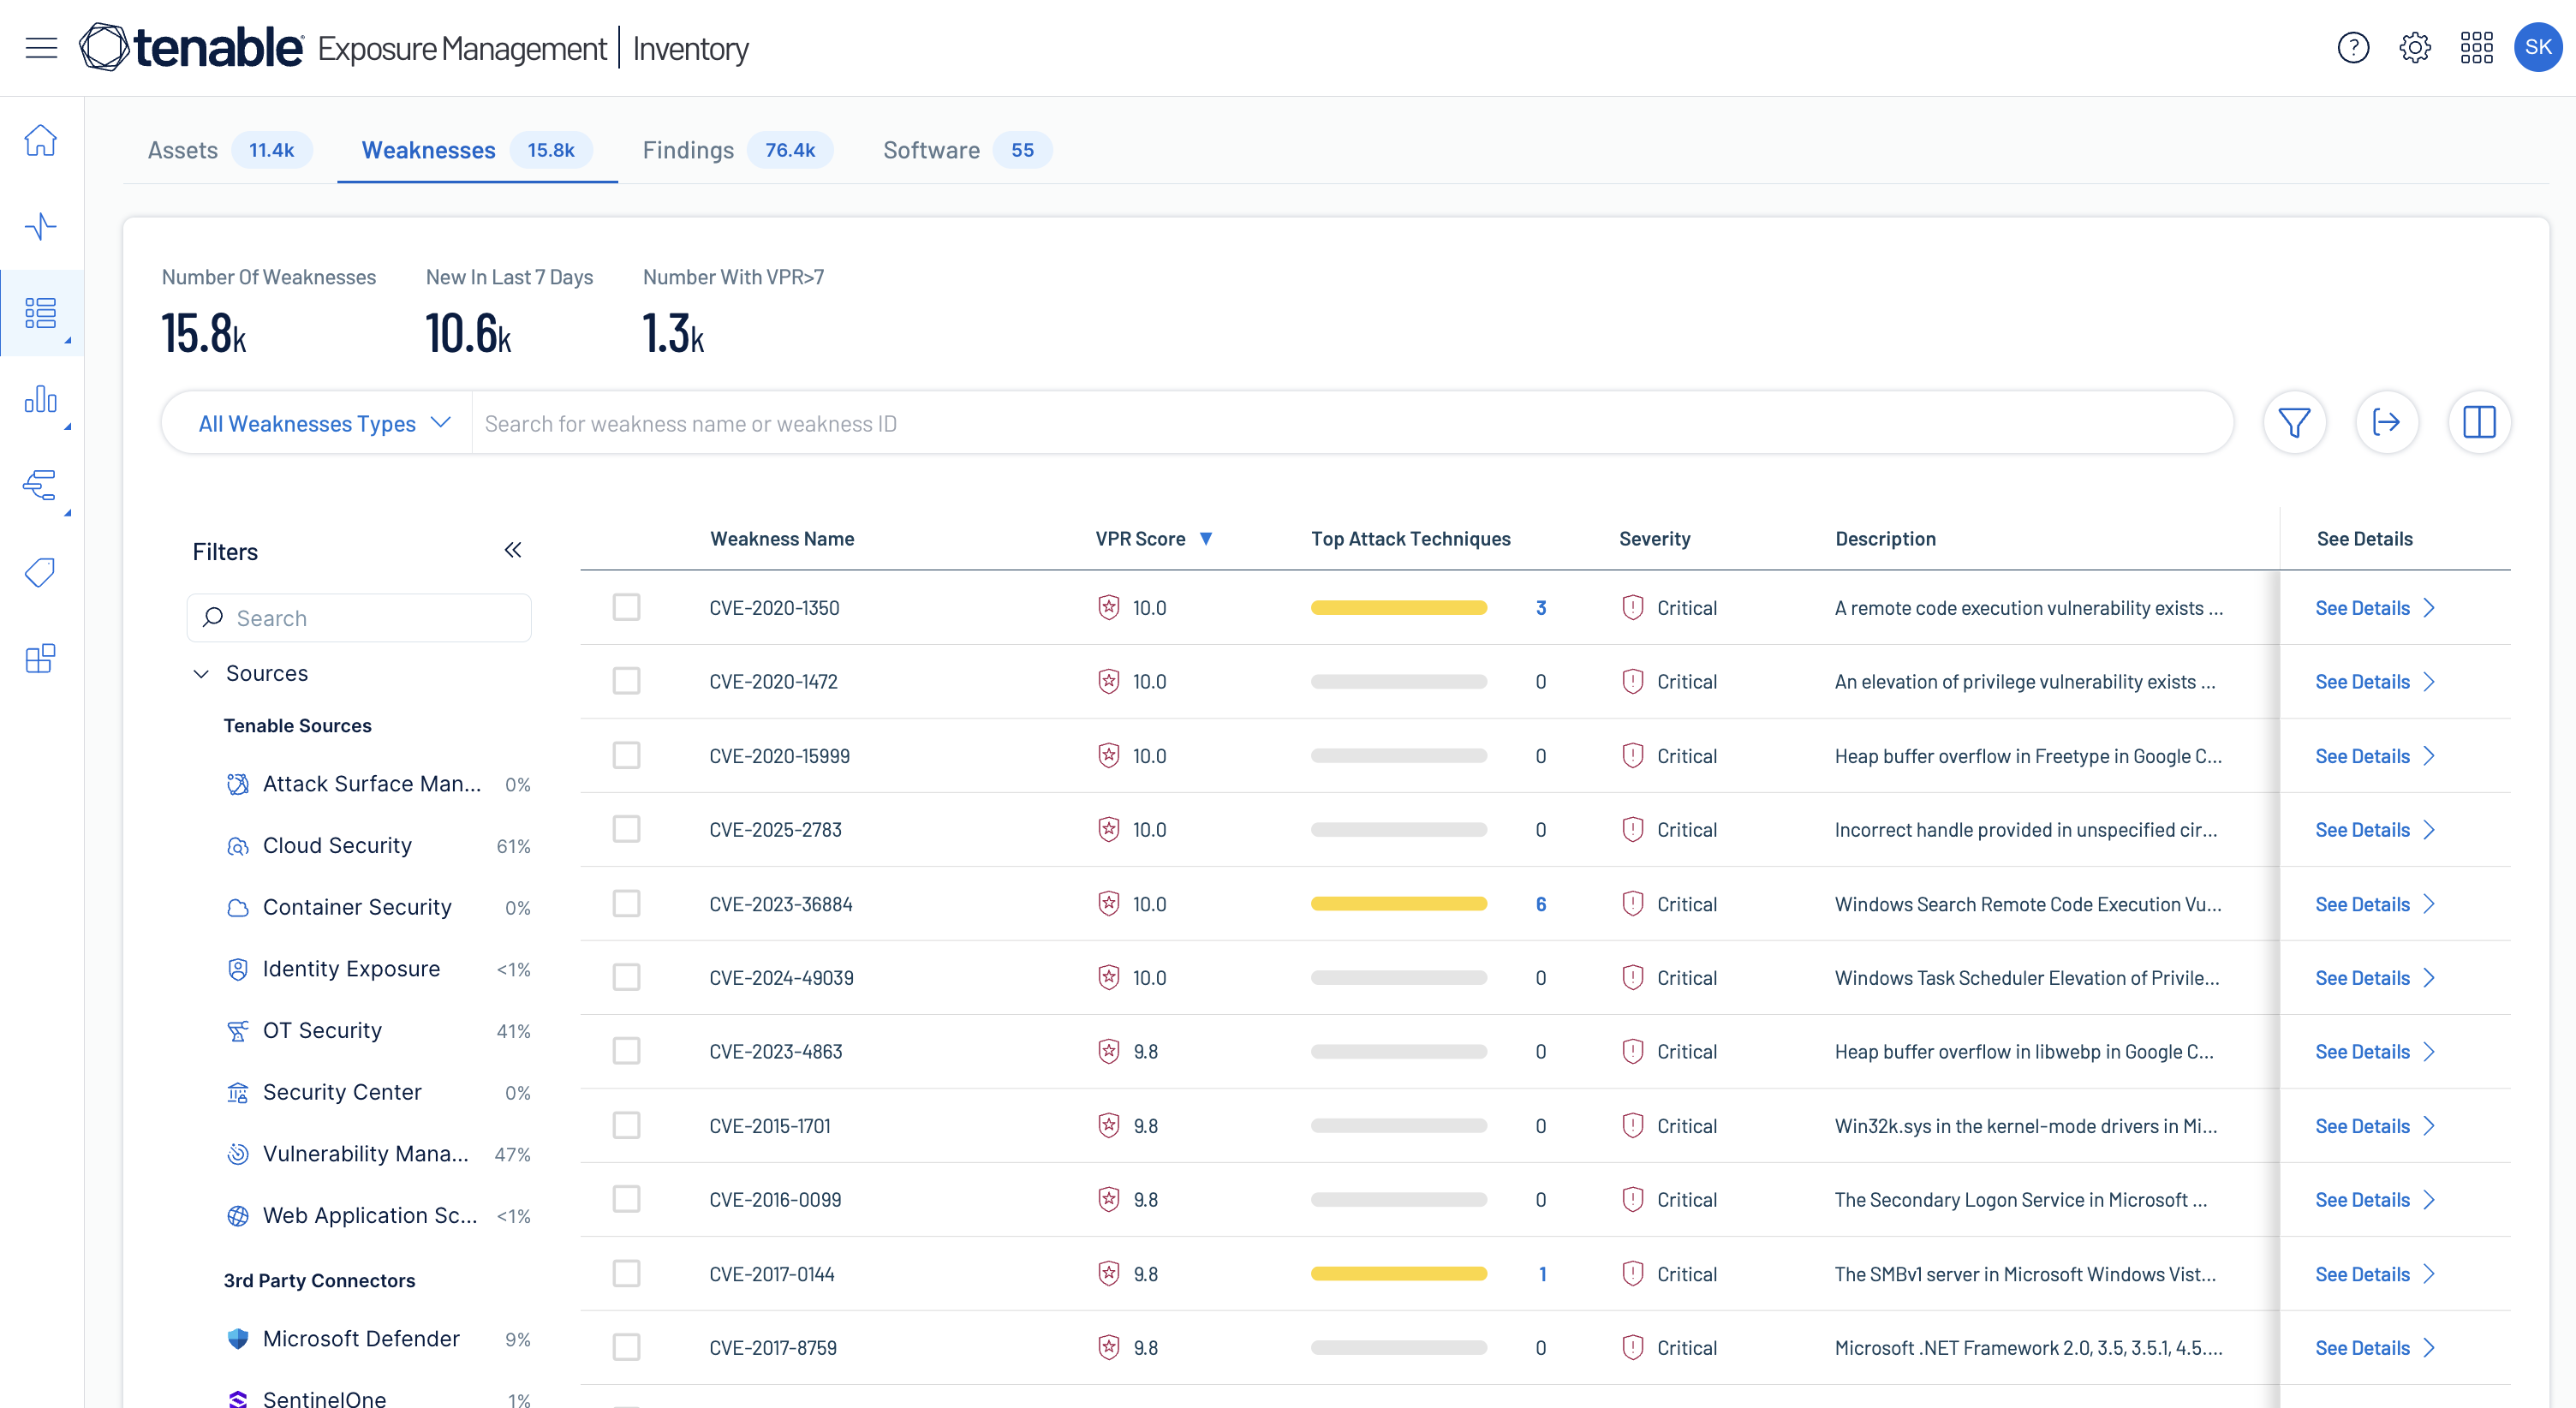This screenshot has width=2576, height=1408.
Task: Sort by VPR Score column arrow
Action: pos(1206,539)
